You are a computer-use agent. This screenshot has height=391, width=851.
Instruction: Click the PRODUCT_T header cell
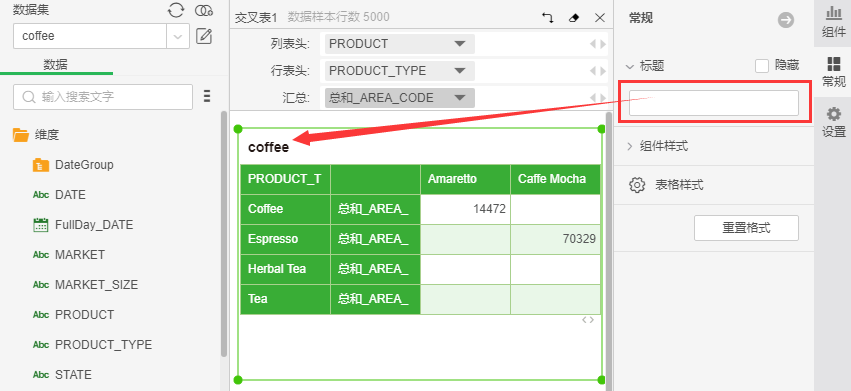point(285,179)
